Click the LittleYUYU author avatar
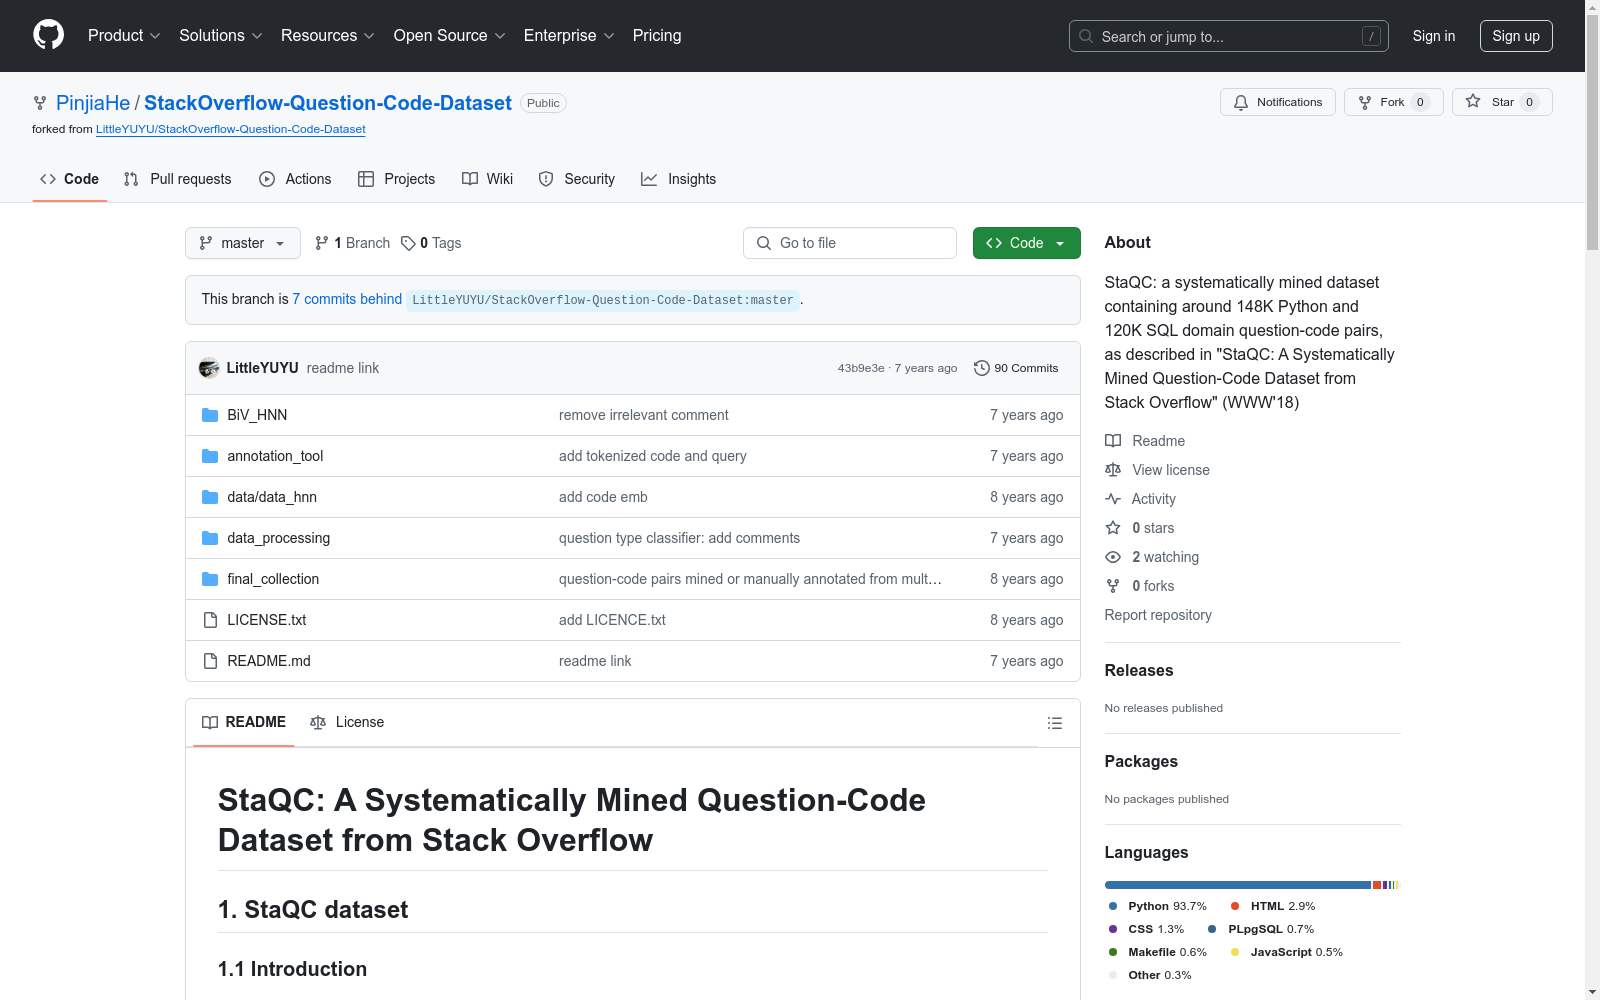The width and height of the screenshot is (1600, 1000). [209, 368]
